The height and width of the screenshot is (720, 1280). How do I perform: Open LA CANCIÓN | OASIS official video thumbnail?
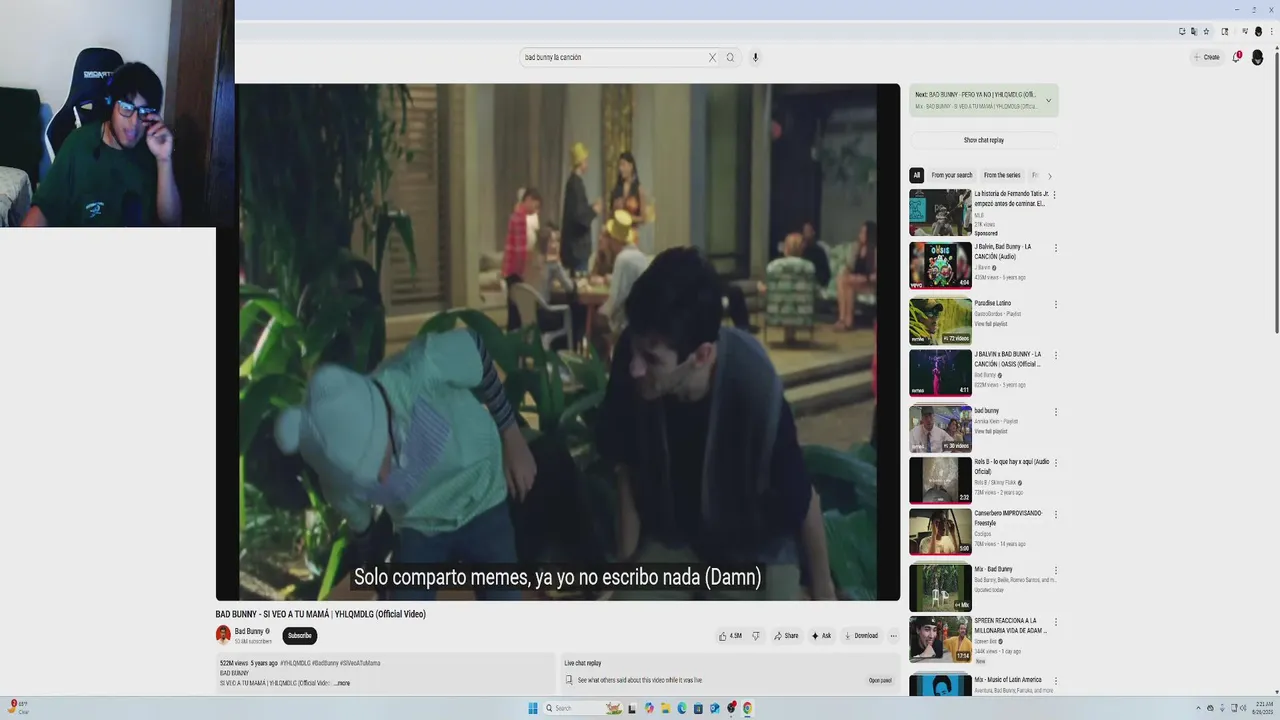(940, 373)
